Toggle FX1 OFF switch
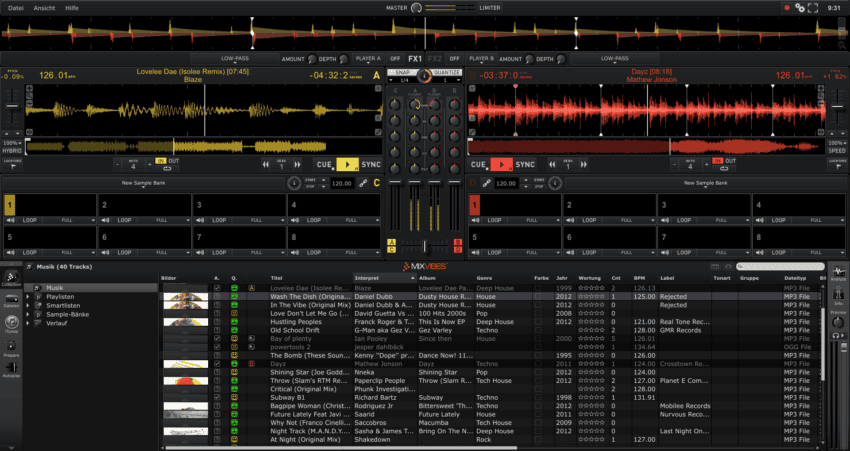850x451 pixels. click(396, 59)
